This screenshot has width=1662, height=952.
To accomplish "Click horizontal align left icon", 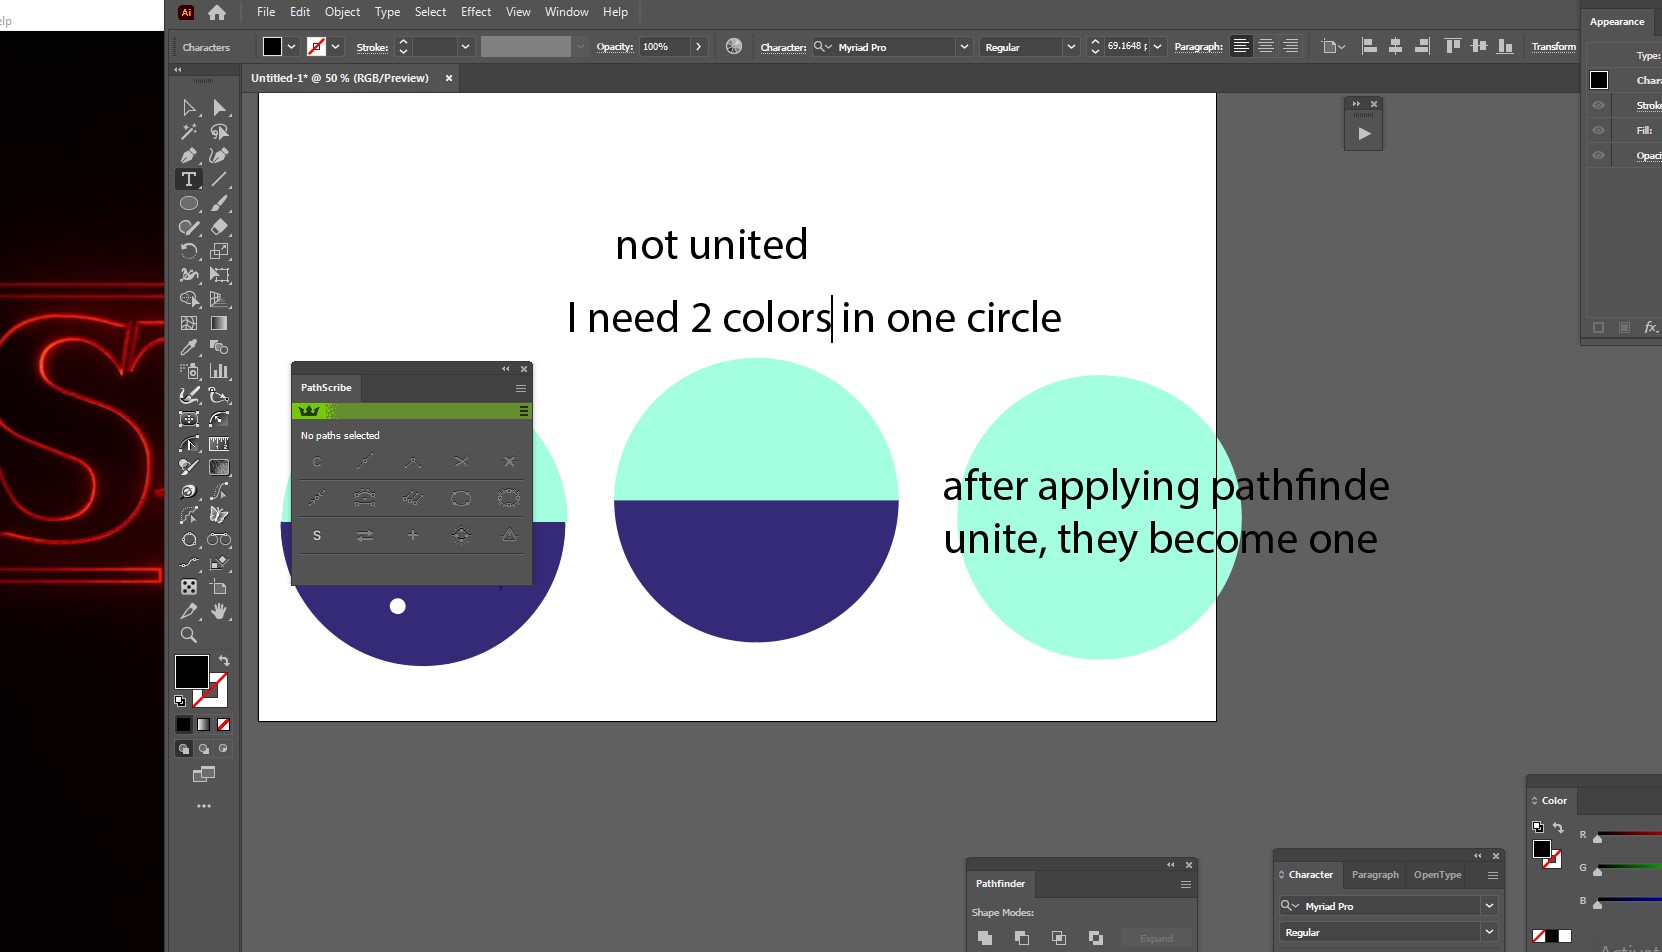I will click(x=1370, y=46).
